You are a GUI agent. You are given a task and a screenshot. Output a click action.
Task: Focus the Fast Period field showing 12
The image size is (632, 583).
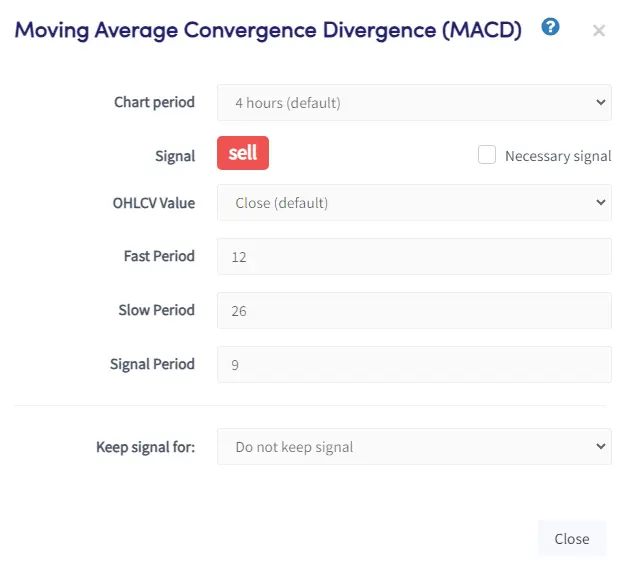tap(414, 256)
